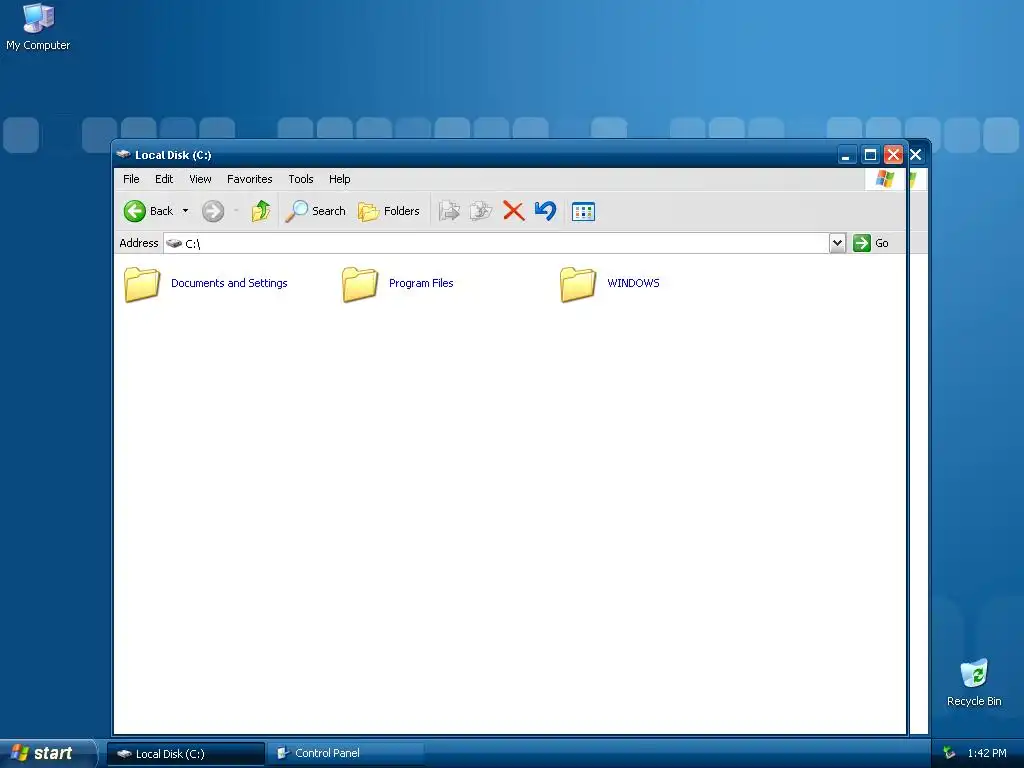Image resolution: width=1024 pixels, height=768 pixels.
Task: Click the drive icon in the title bar
Action: tap(123, 155)
